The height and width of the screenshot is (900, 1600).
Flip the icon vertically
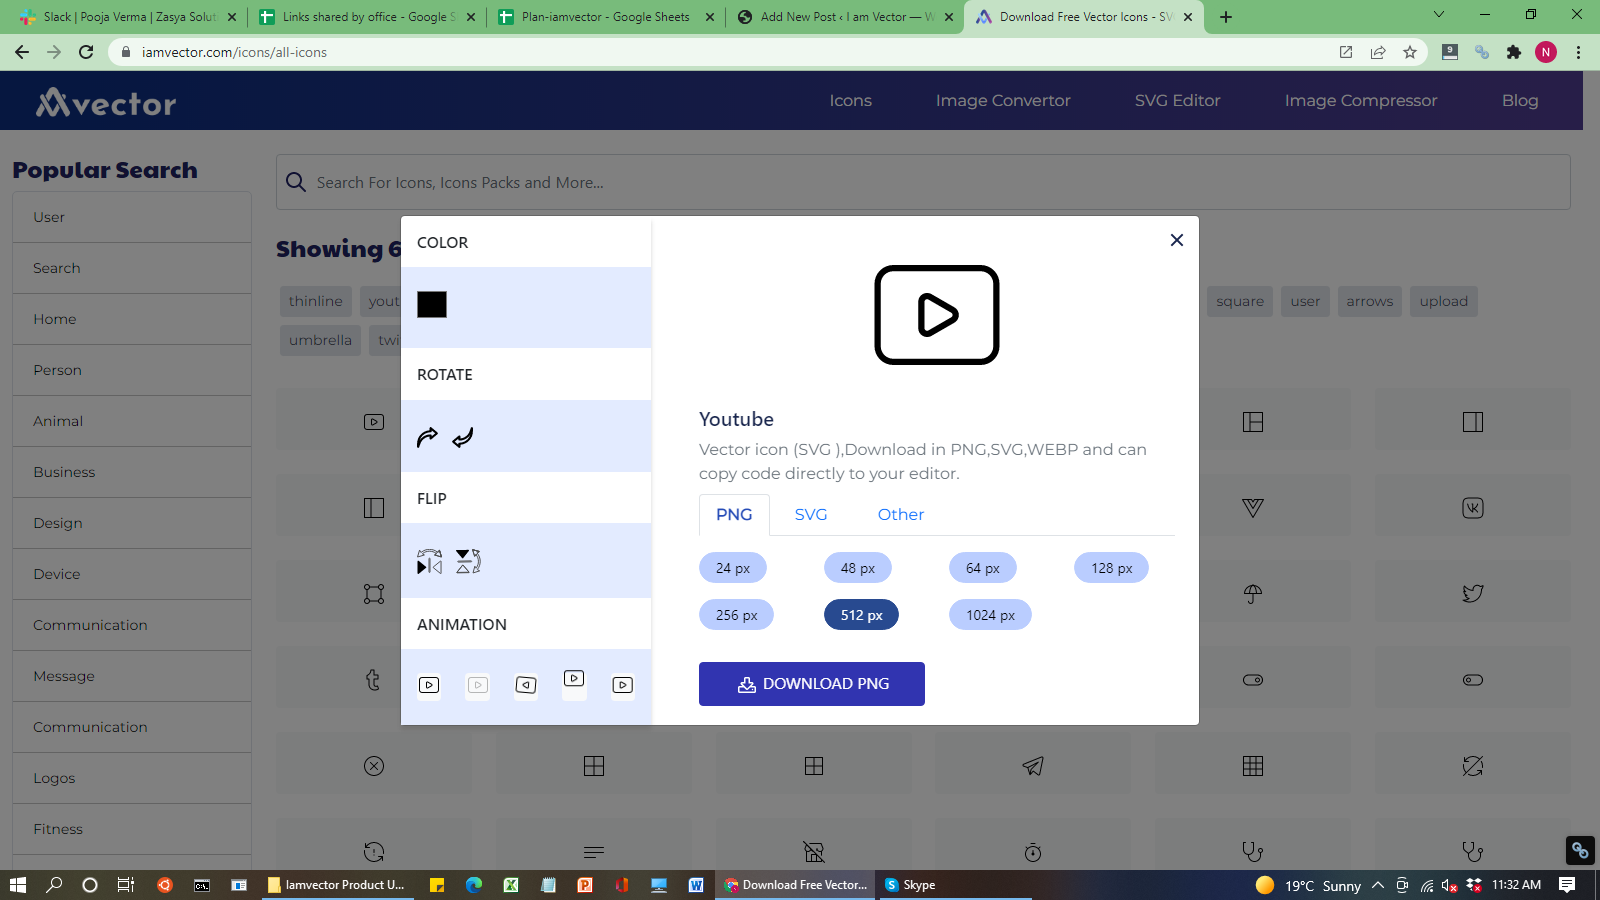(468, 562)
